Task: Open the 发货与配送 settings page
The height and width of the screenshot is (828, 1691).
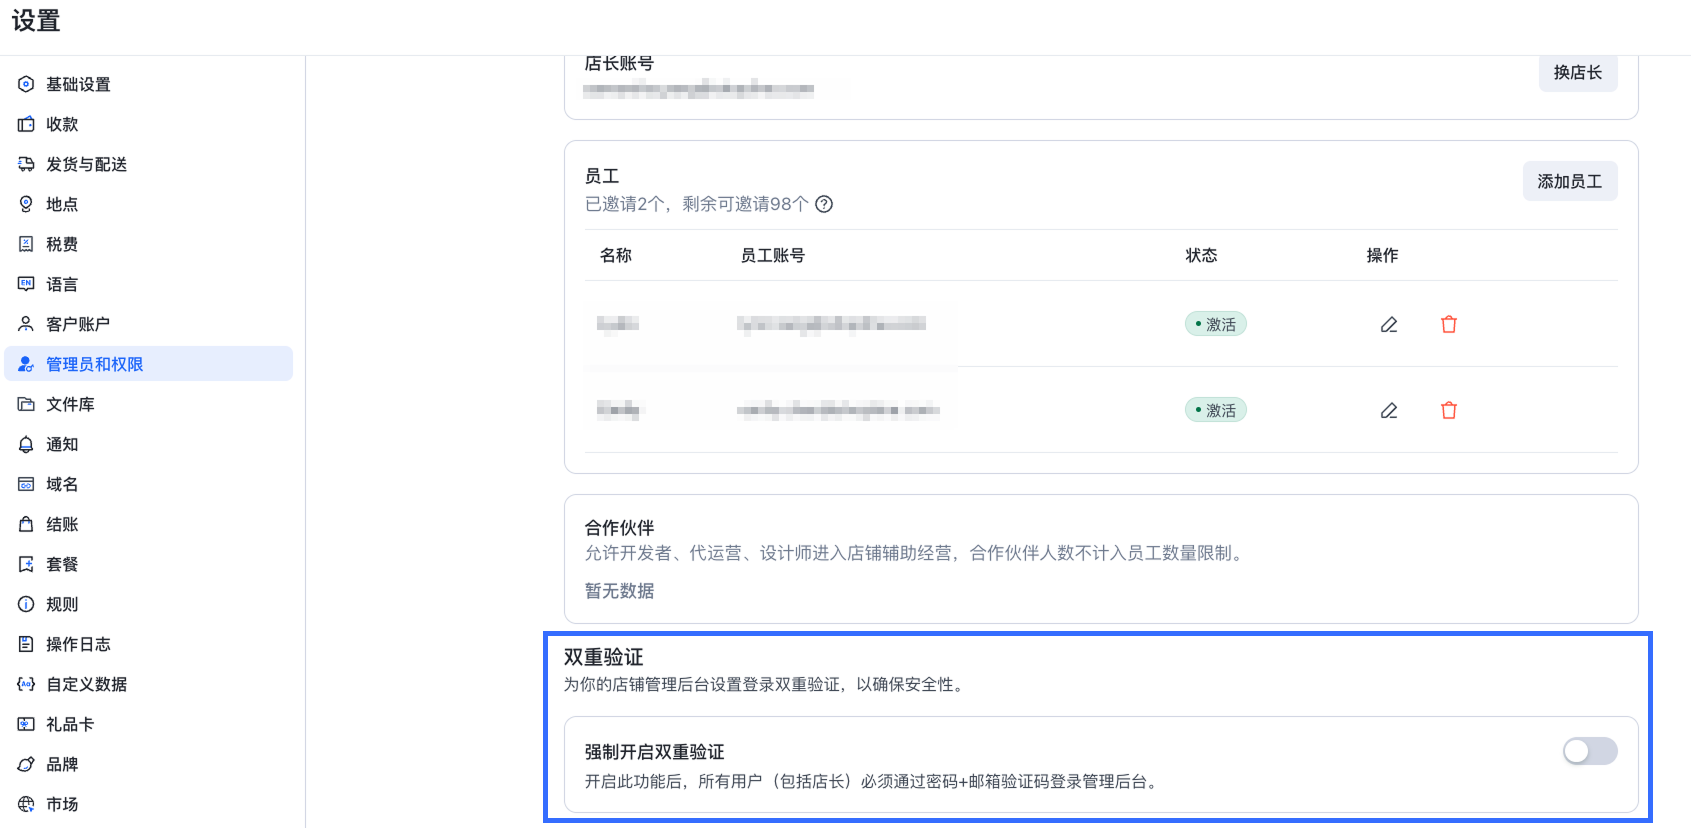Action: coord(148,164)
